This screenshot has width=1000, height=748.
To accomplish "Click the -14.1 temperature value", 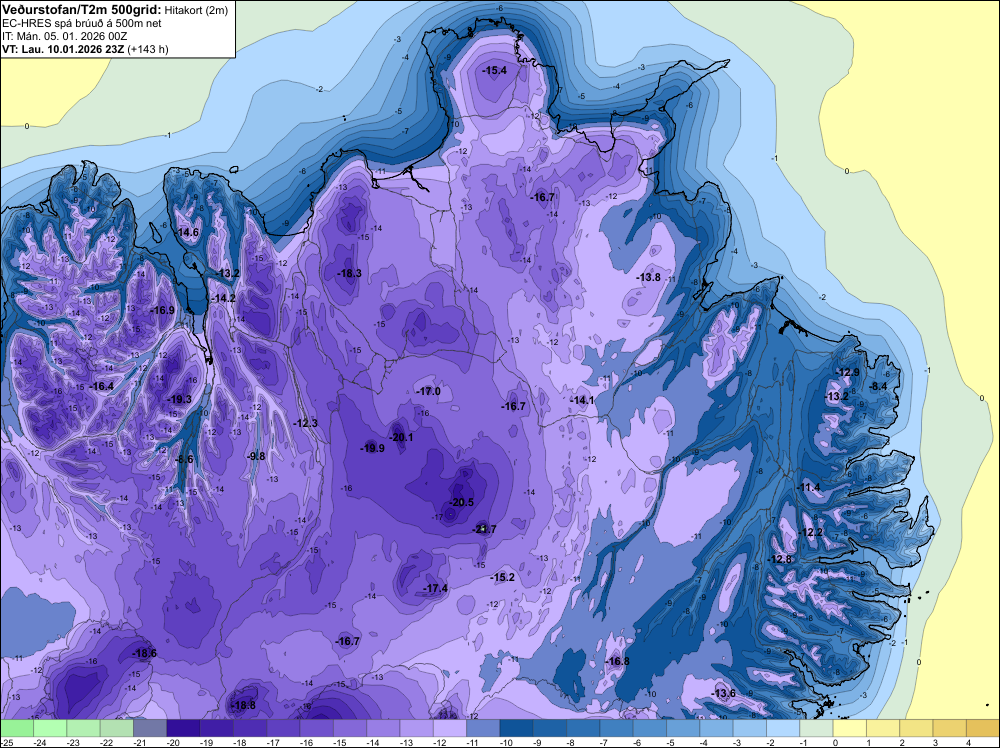I will pyautogui.click(x=582, y=400).
